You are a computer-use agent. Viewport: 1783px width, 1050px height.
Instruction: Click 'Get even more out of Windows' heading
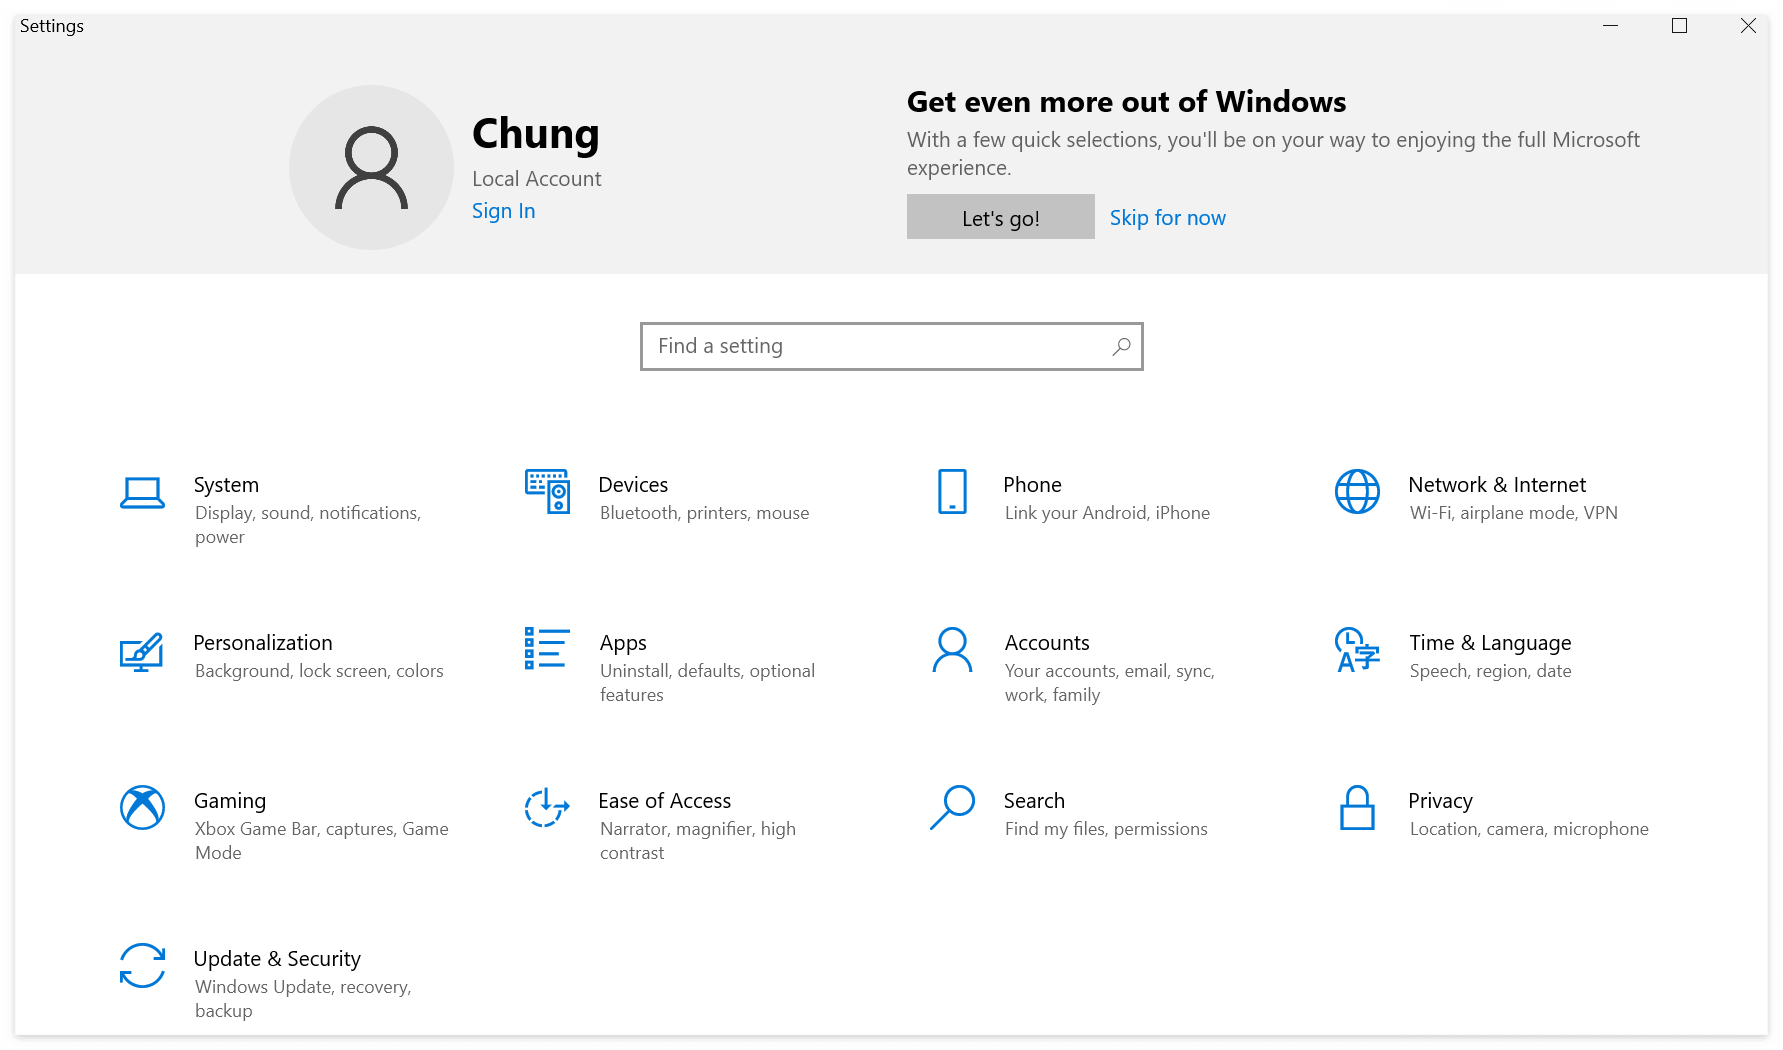(x=1126, y=102)
